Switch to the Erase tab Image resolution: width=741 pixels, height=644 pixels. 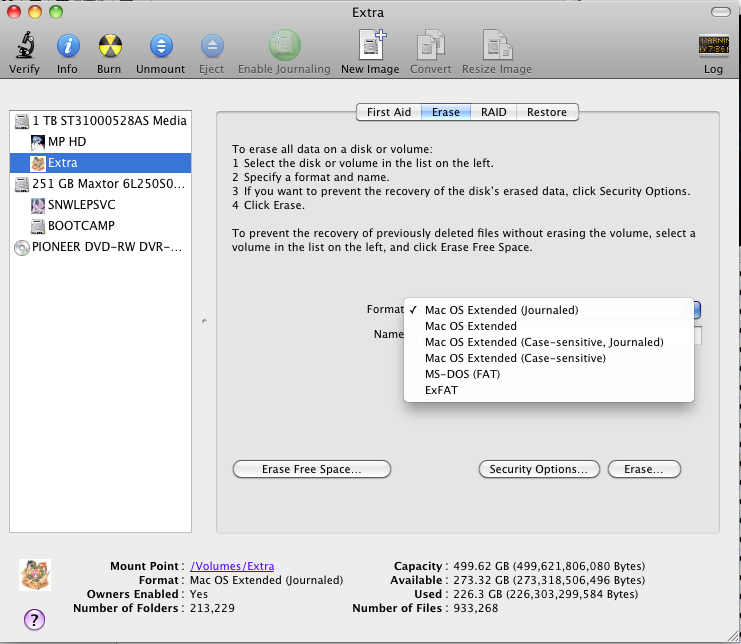(x=446, y=112)
